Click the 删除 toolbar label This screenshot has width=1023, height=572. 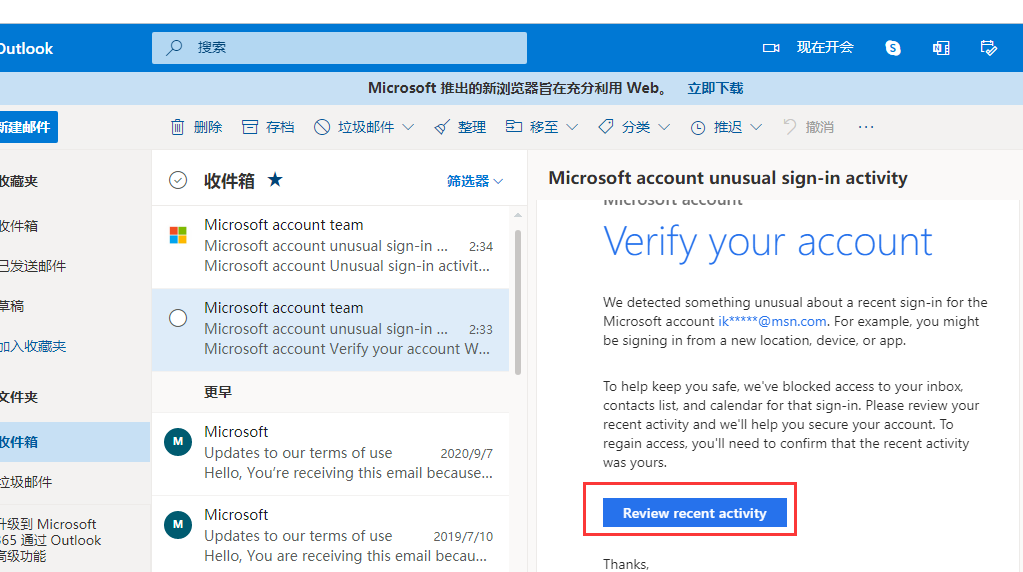click(x=208, y=127)
